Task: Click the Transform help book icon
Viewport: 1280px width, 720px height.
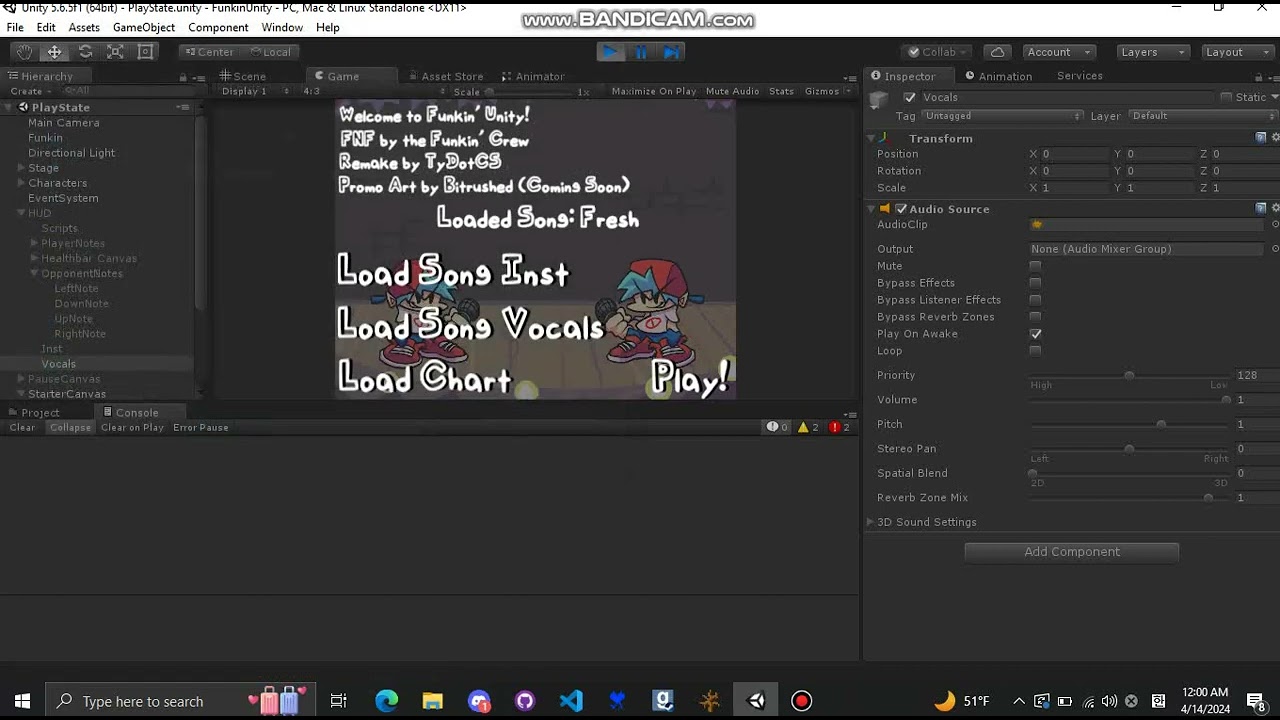Action: pyautogui.click(x=1261, y=138)
